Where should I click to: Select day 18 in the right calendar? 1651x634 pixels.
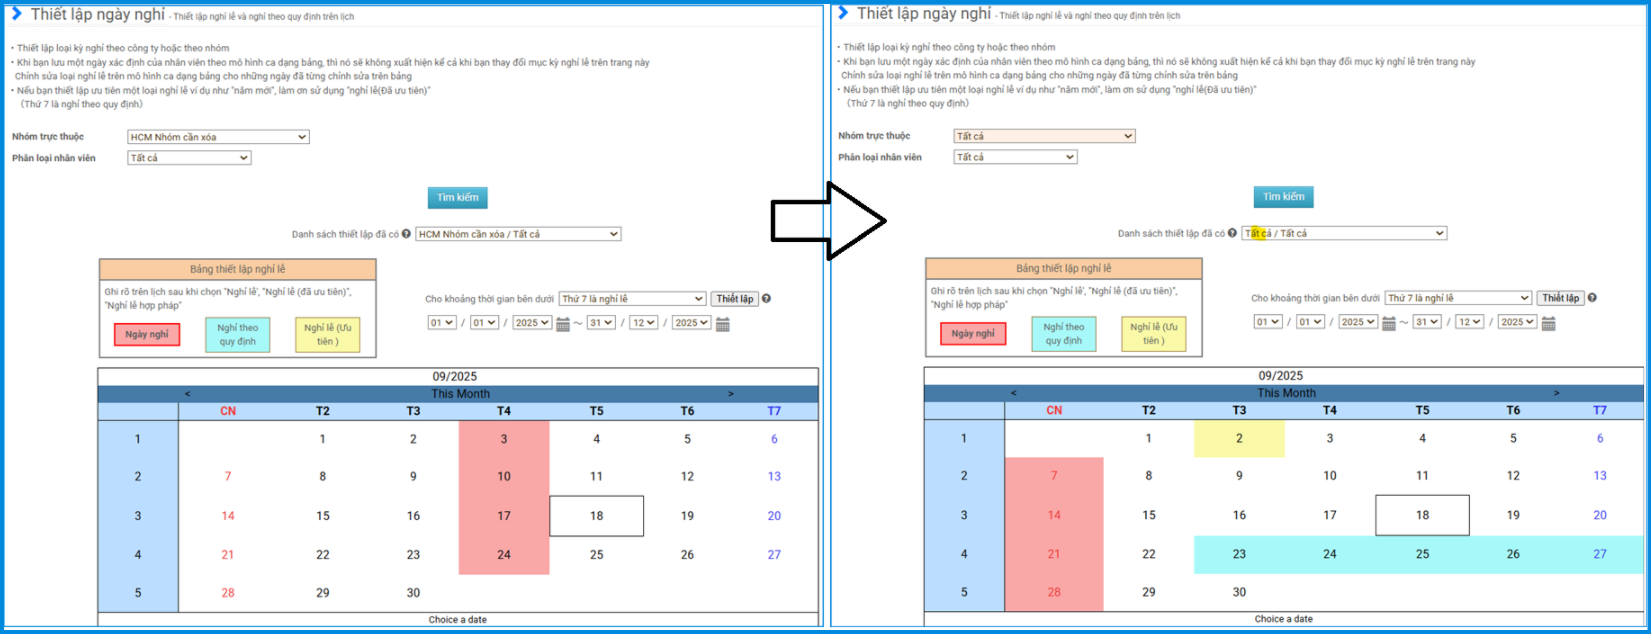pyautogui.click(x=1422, y=515)
